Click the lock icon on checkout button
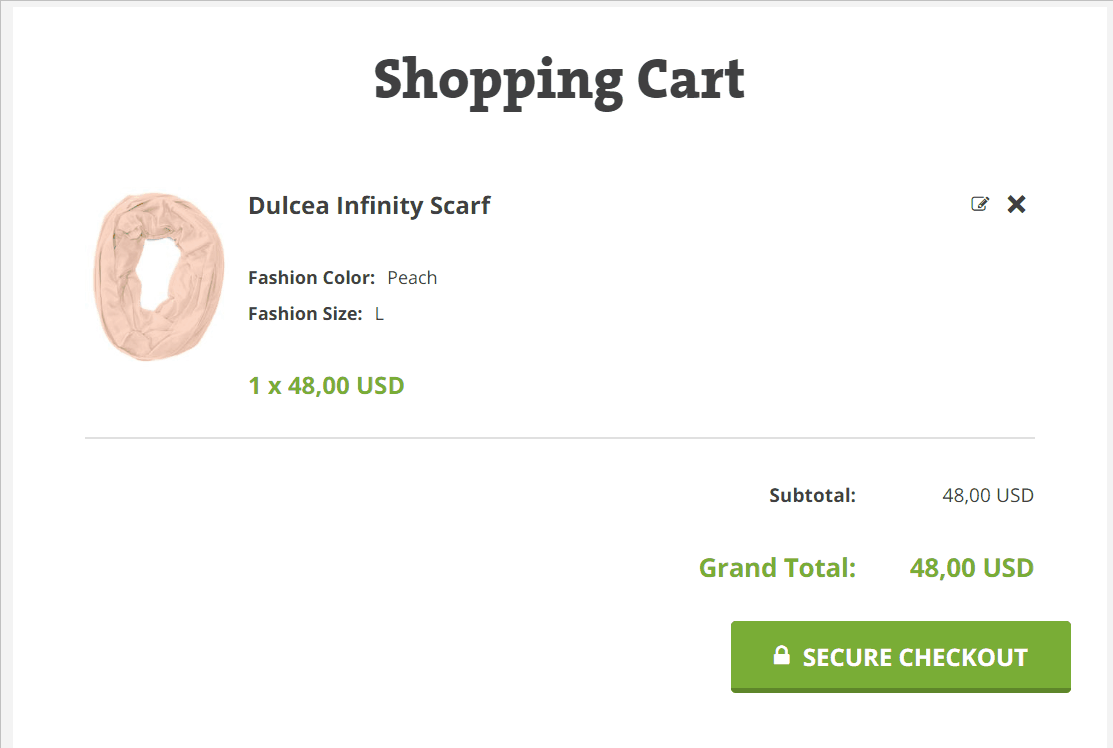1113x748 pixels. [782, 656]
